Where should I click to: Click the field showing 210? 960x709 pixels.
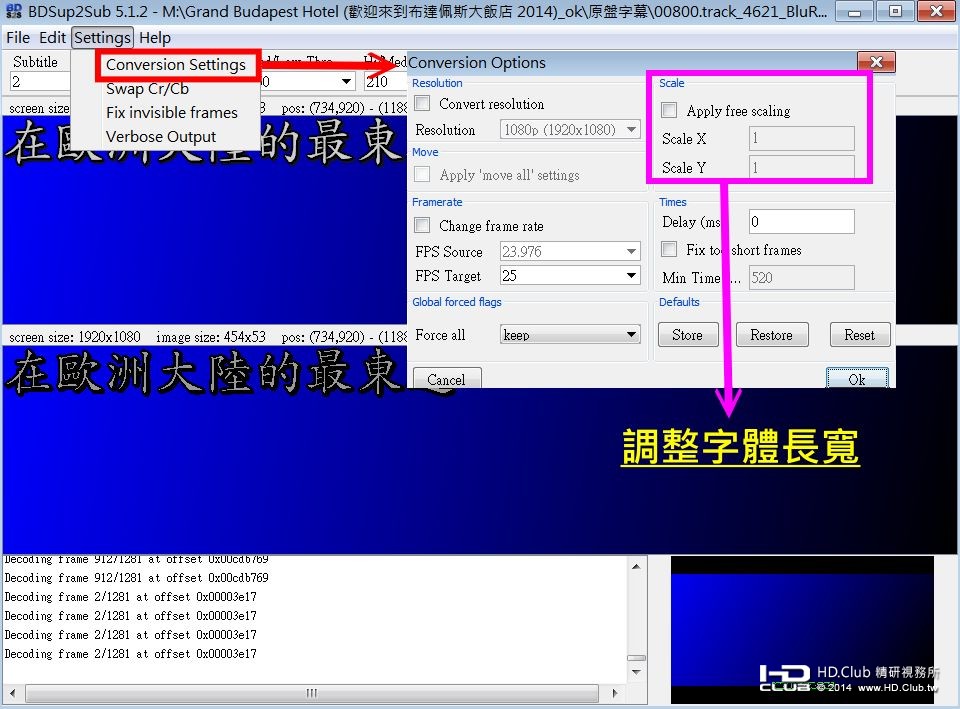click(x=386, y=81)
